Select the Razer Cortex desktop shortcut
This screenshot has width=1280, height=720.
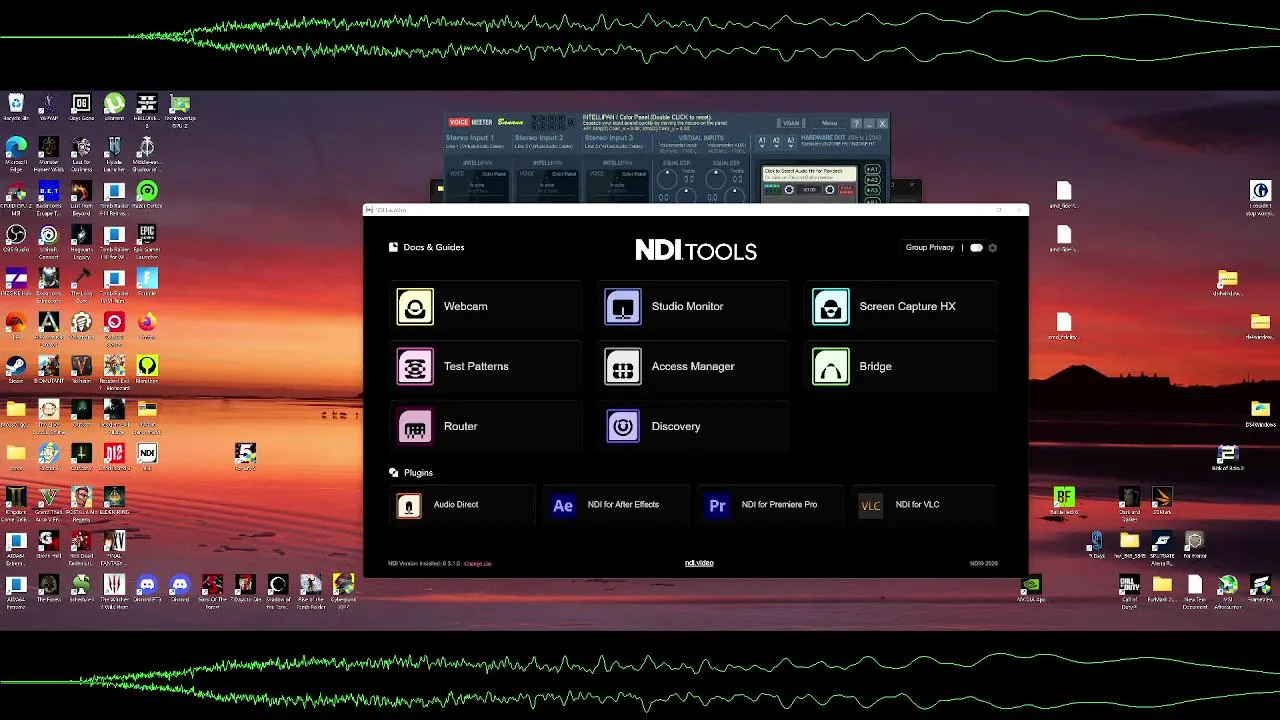147,195
